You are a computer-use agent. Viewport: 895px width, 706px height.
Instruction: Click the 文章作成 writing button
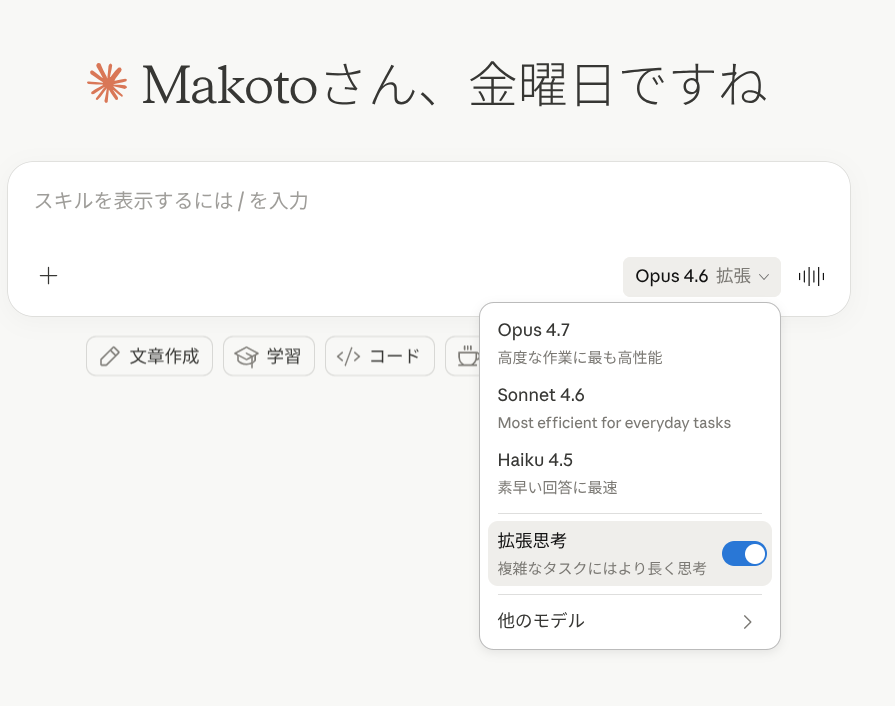149,356
